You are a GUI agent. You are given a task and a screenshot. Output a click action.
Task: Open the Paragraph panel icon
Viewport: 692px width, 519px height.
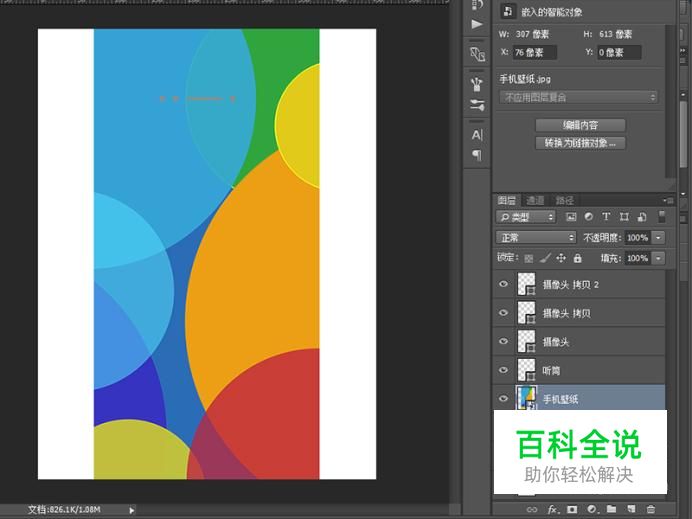tap(477, 155)
